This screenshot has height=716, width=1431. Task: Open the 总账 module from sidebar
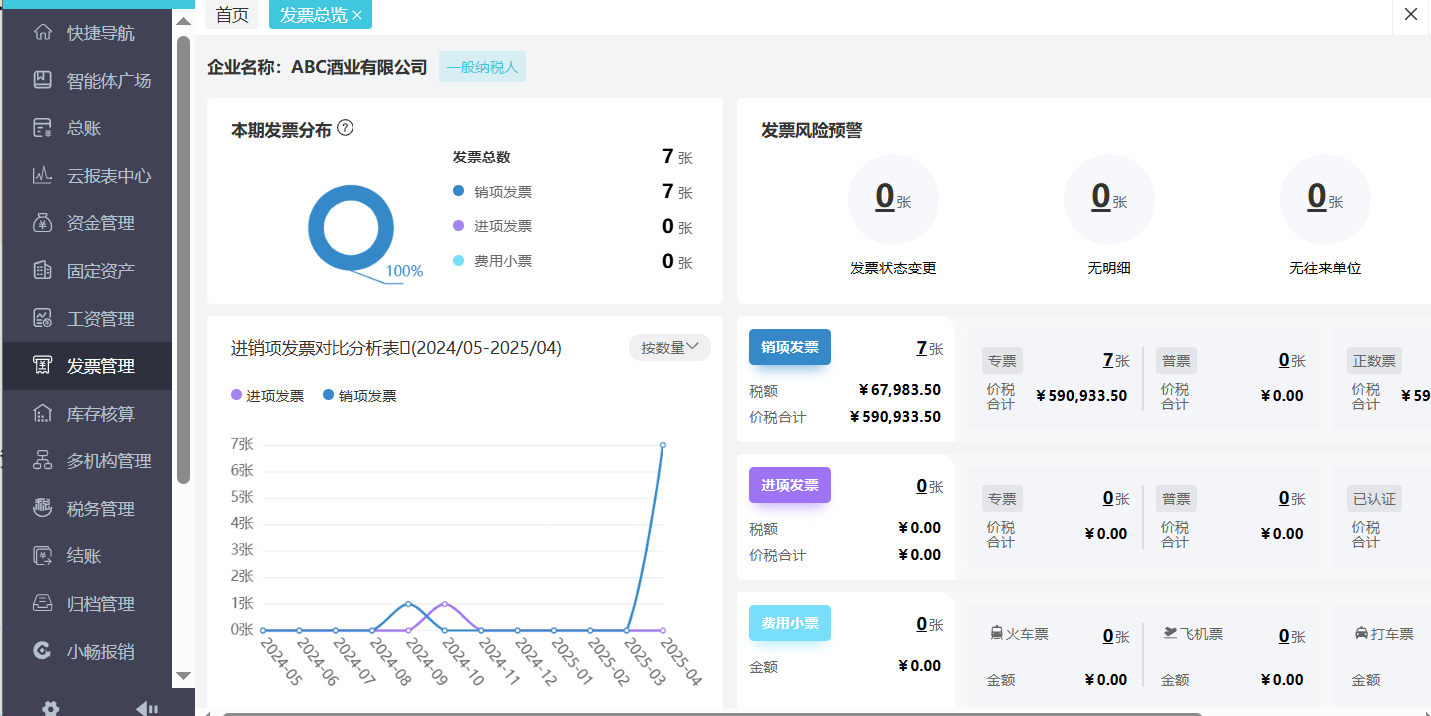point(87,127)
